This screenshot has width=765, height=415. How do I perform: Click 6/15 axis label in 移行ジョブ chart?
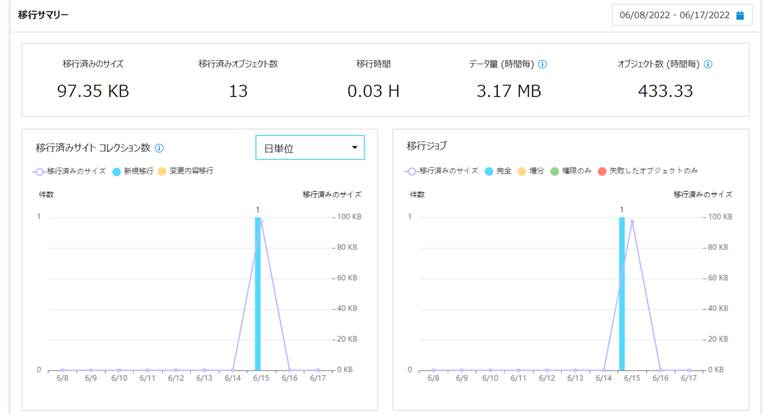[x=632, y=378]
